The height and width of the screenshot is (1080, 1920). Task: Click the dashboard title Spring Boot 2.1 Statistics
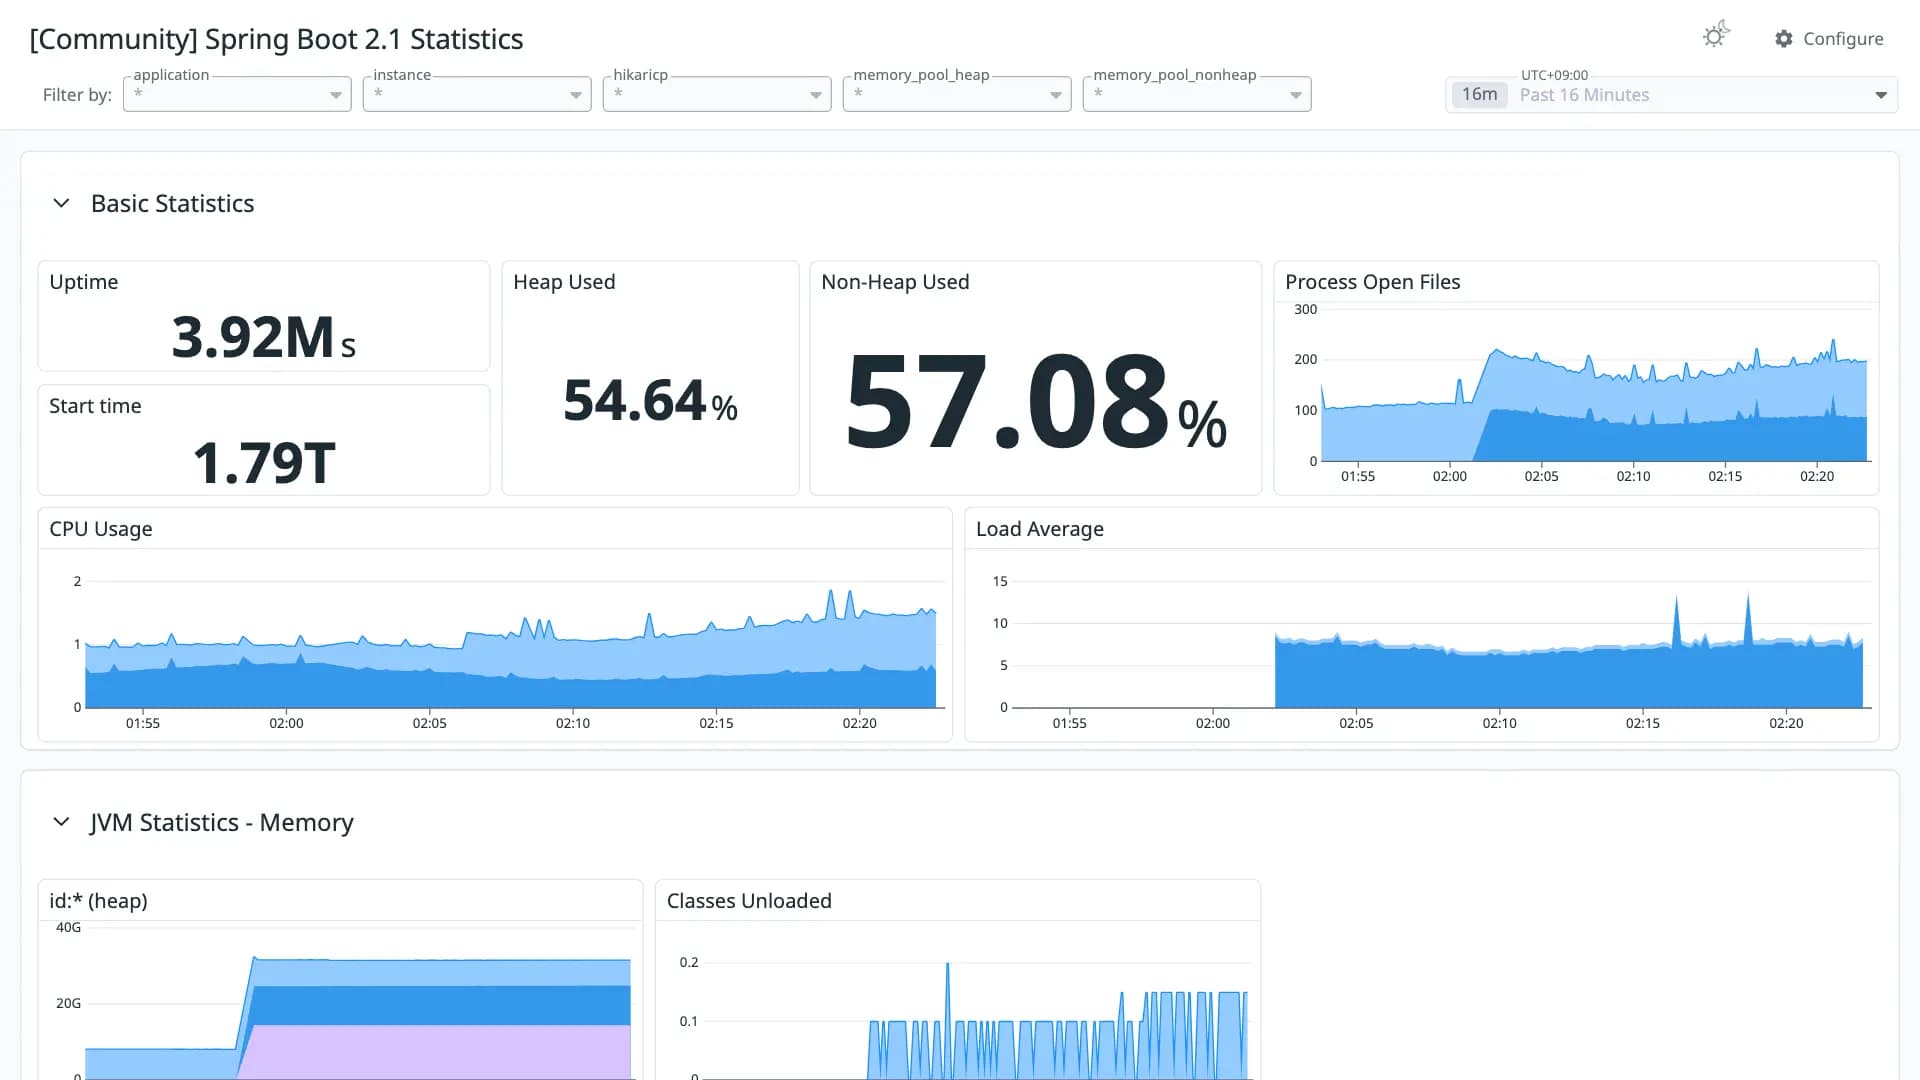click(276, 39)
